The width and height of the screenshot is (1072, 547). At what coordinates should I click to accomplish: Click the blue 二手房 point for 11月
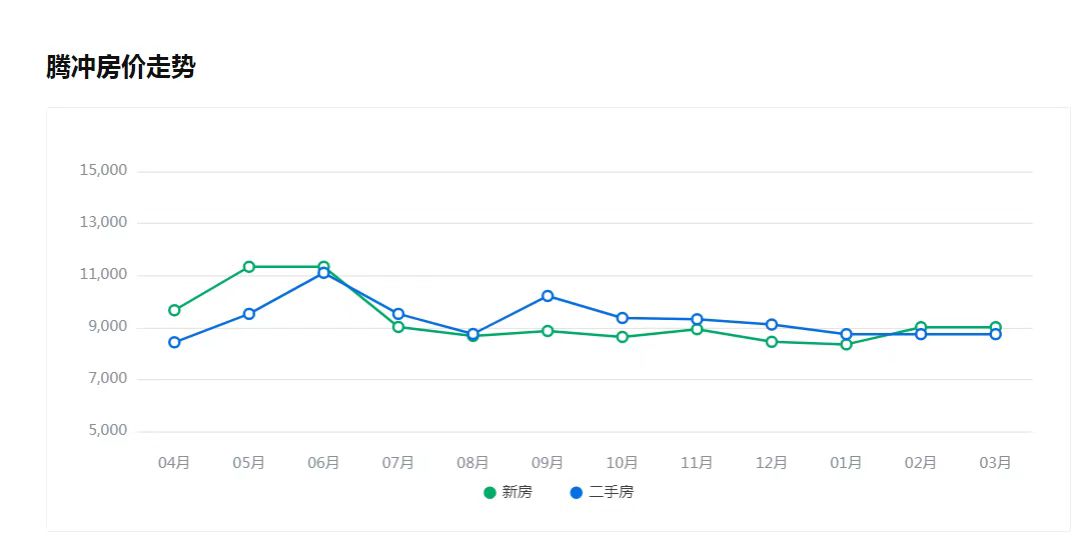(x=697, y=320)
